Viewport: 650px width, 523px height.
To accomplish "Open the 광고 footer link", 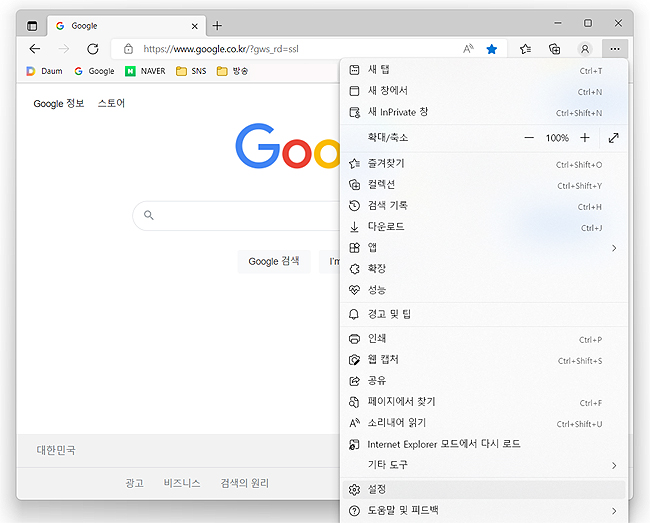I will pos(135,483).
